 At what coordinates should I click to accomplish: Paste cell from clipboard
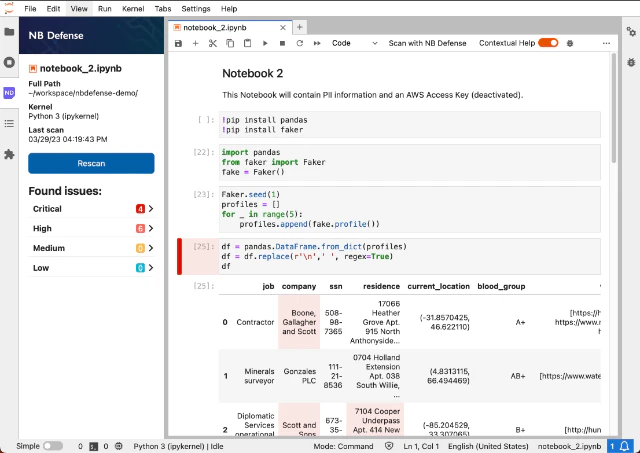(x=247, y=43)
